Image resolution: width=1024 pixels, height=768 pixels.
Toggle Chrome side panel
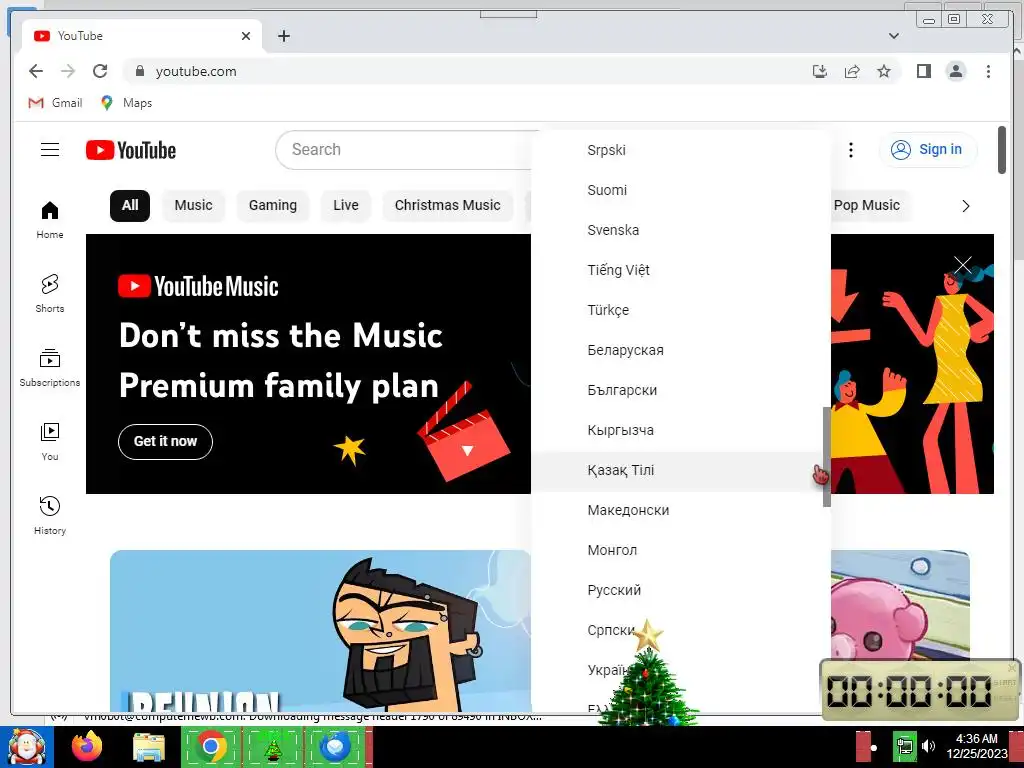point(923,71)
